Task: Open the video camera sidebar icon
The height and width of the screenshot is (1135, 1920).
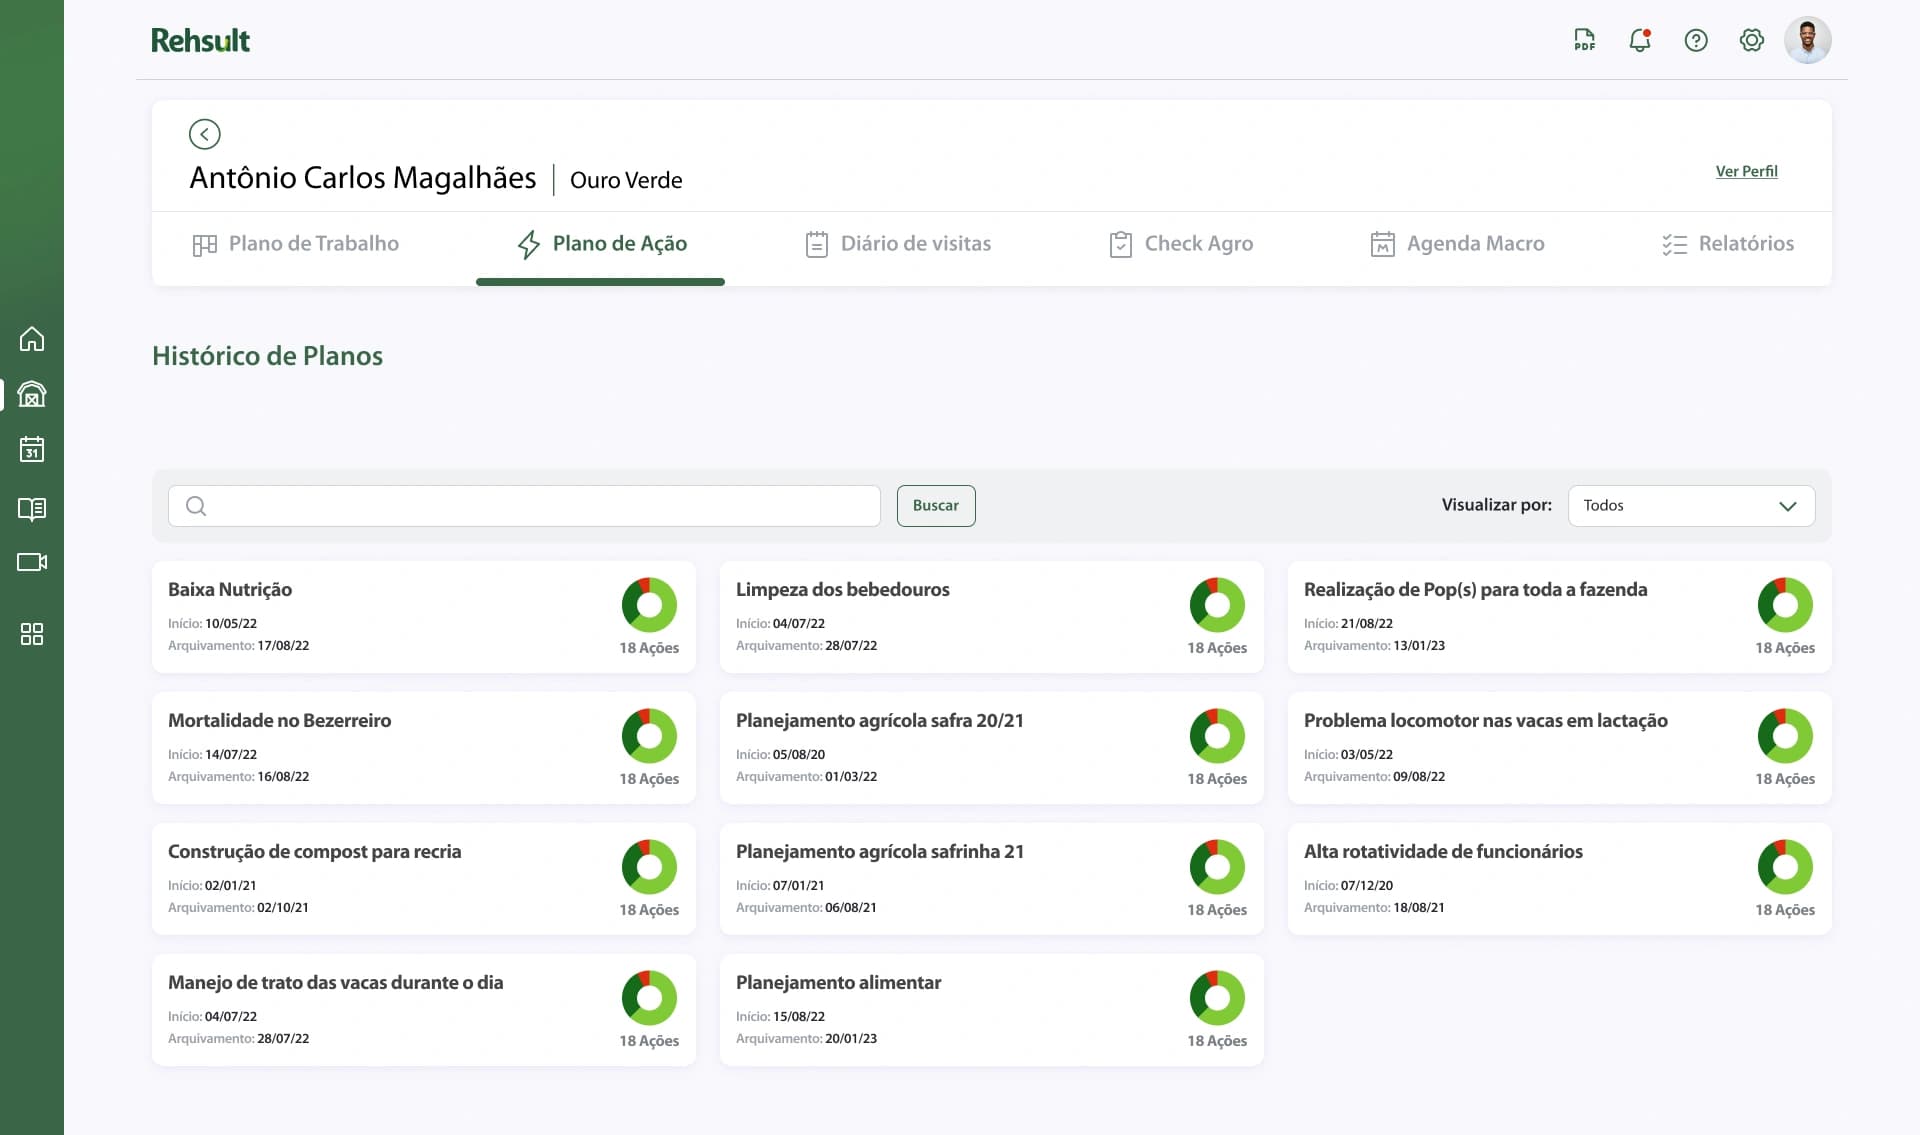Action: coord(32,562)
